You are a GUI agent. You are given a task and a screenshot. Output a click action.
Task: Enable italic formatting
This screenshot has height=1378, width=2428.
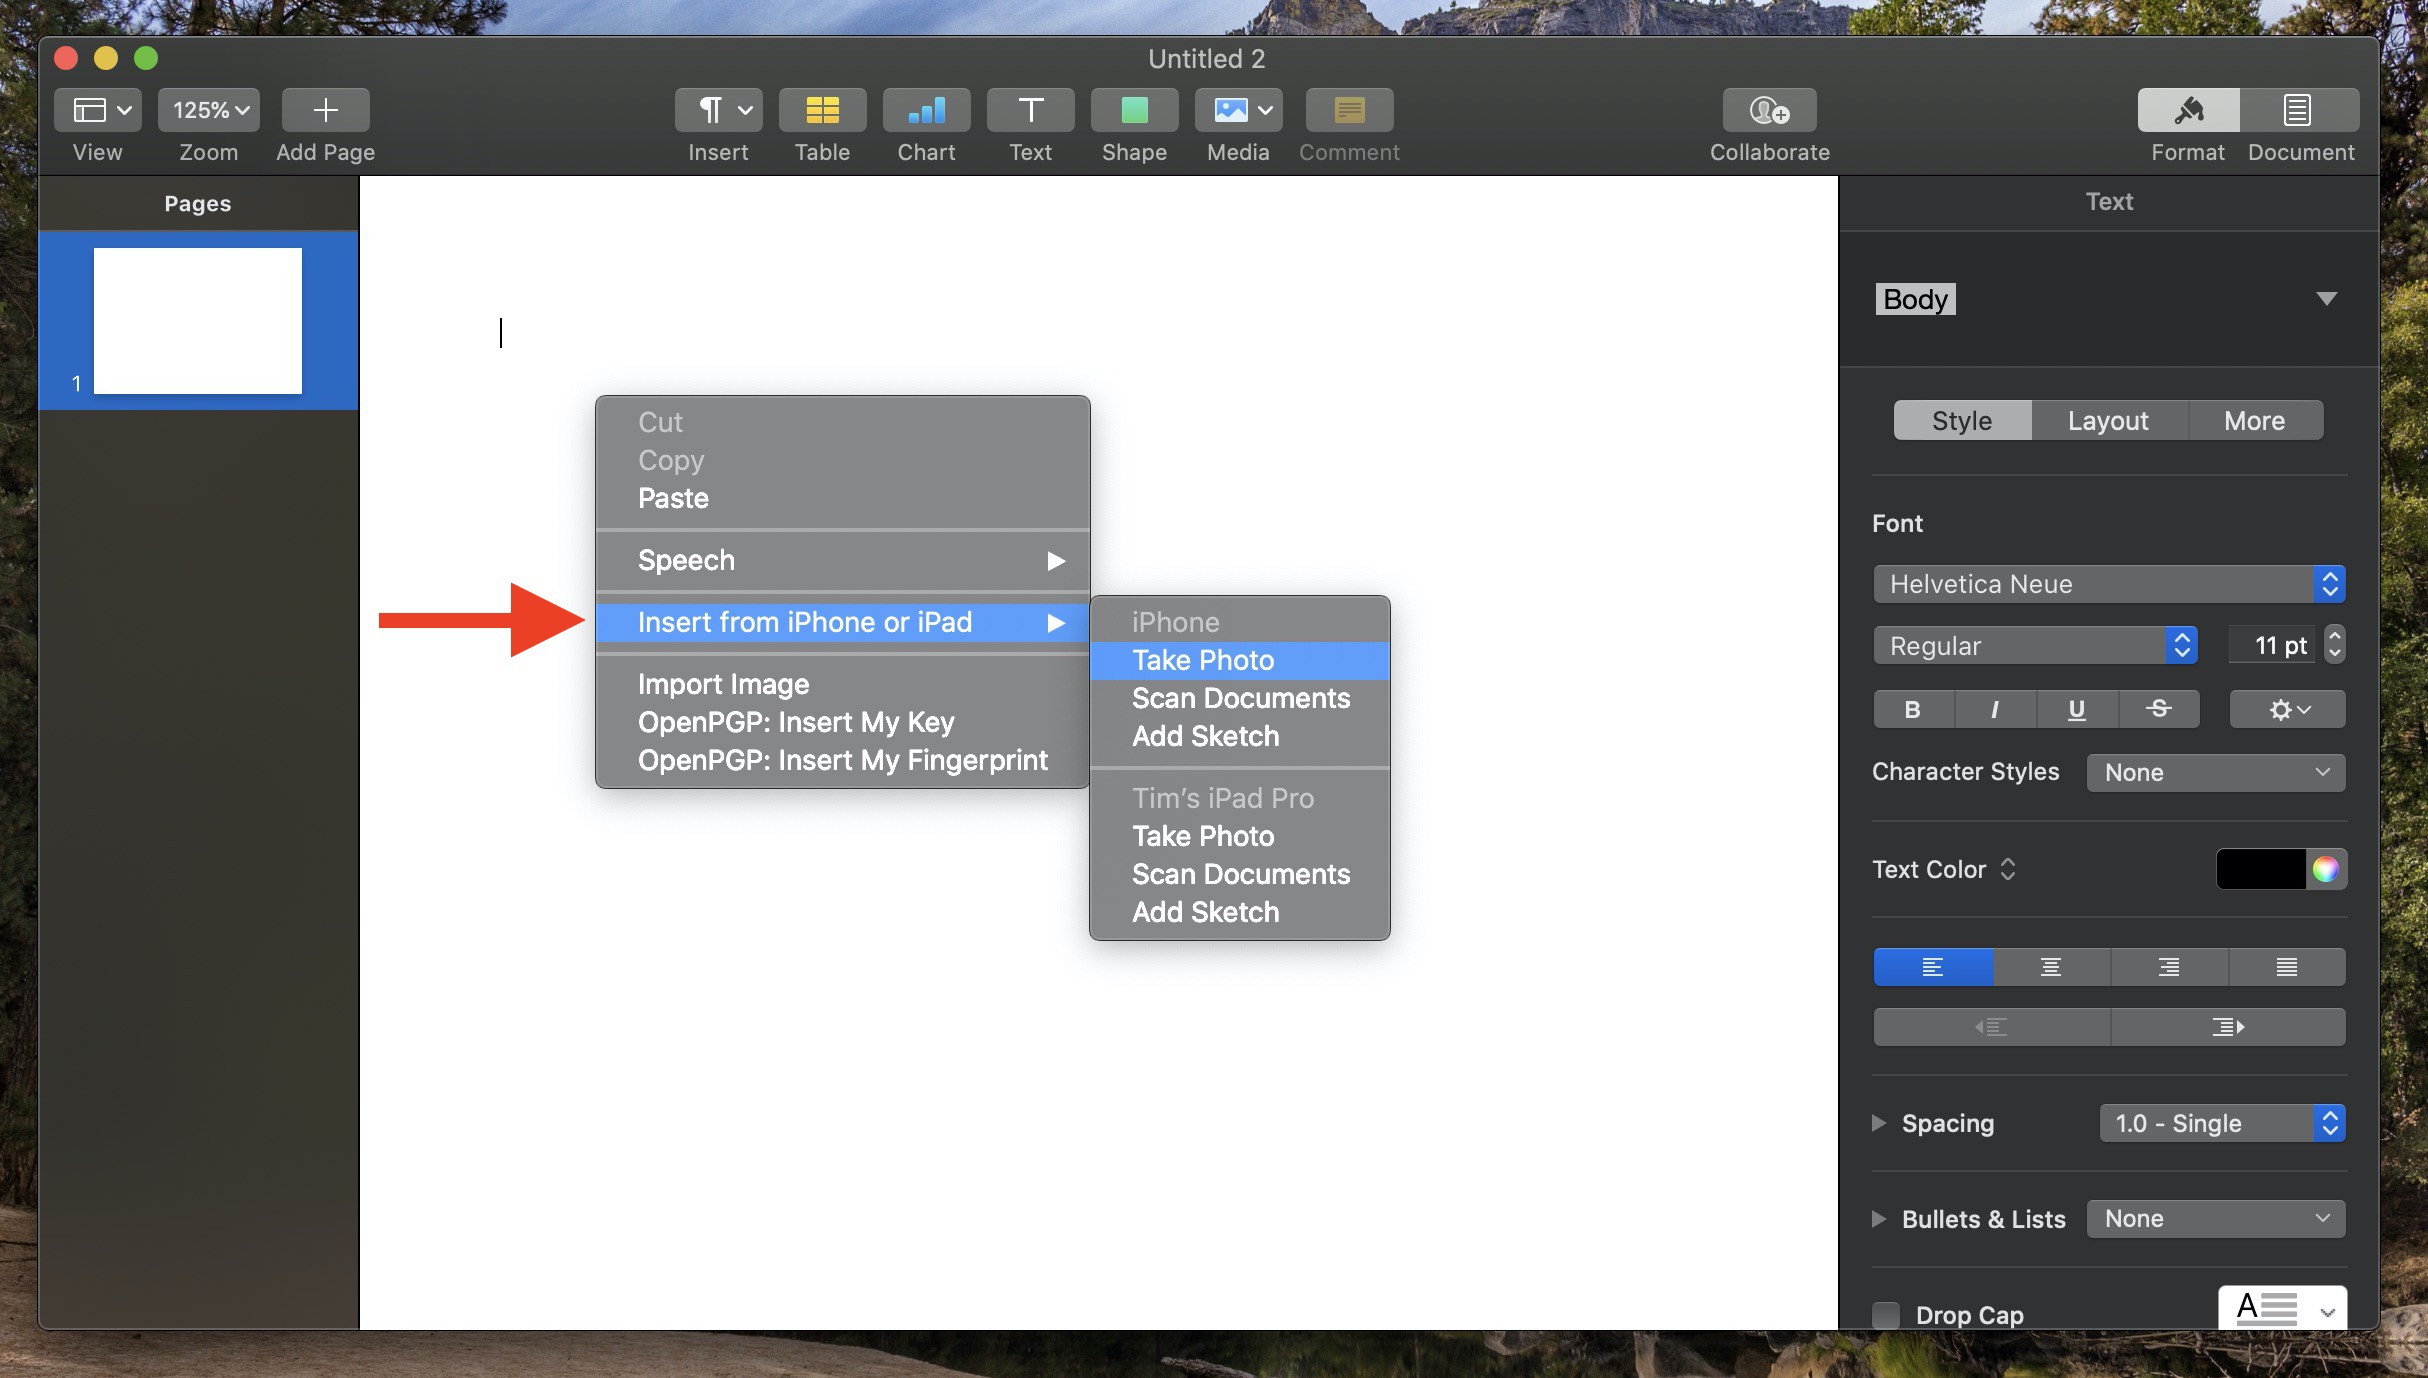coord(1993,709)
